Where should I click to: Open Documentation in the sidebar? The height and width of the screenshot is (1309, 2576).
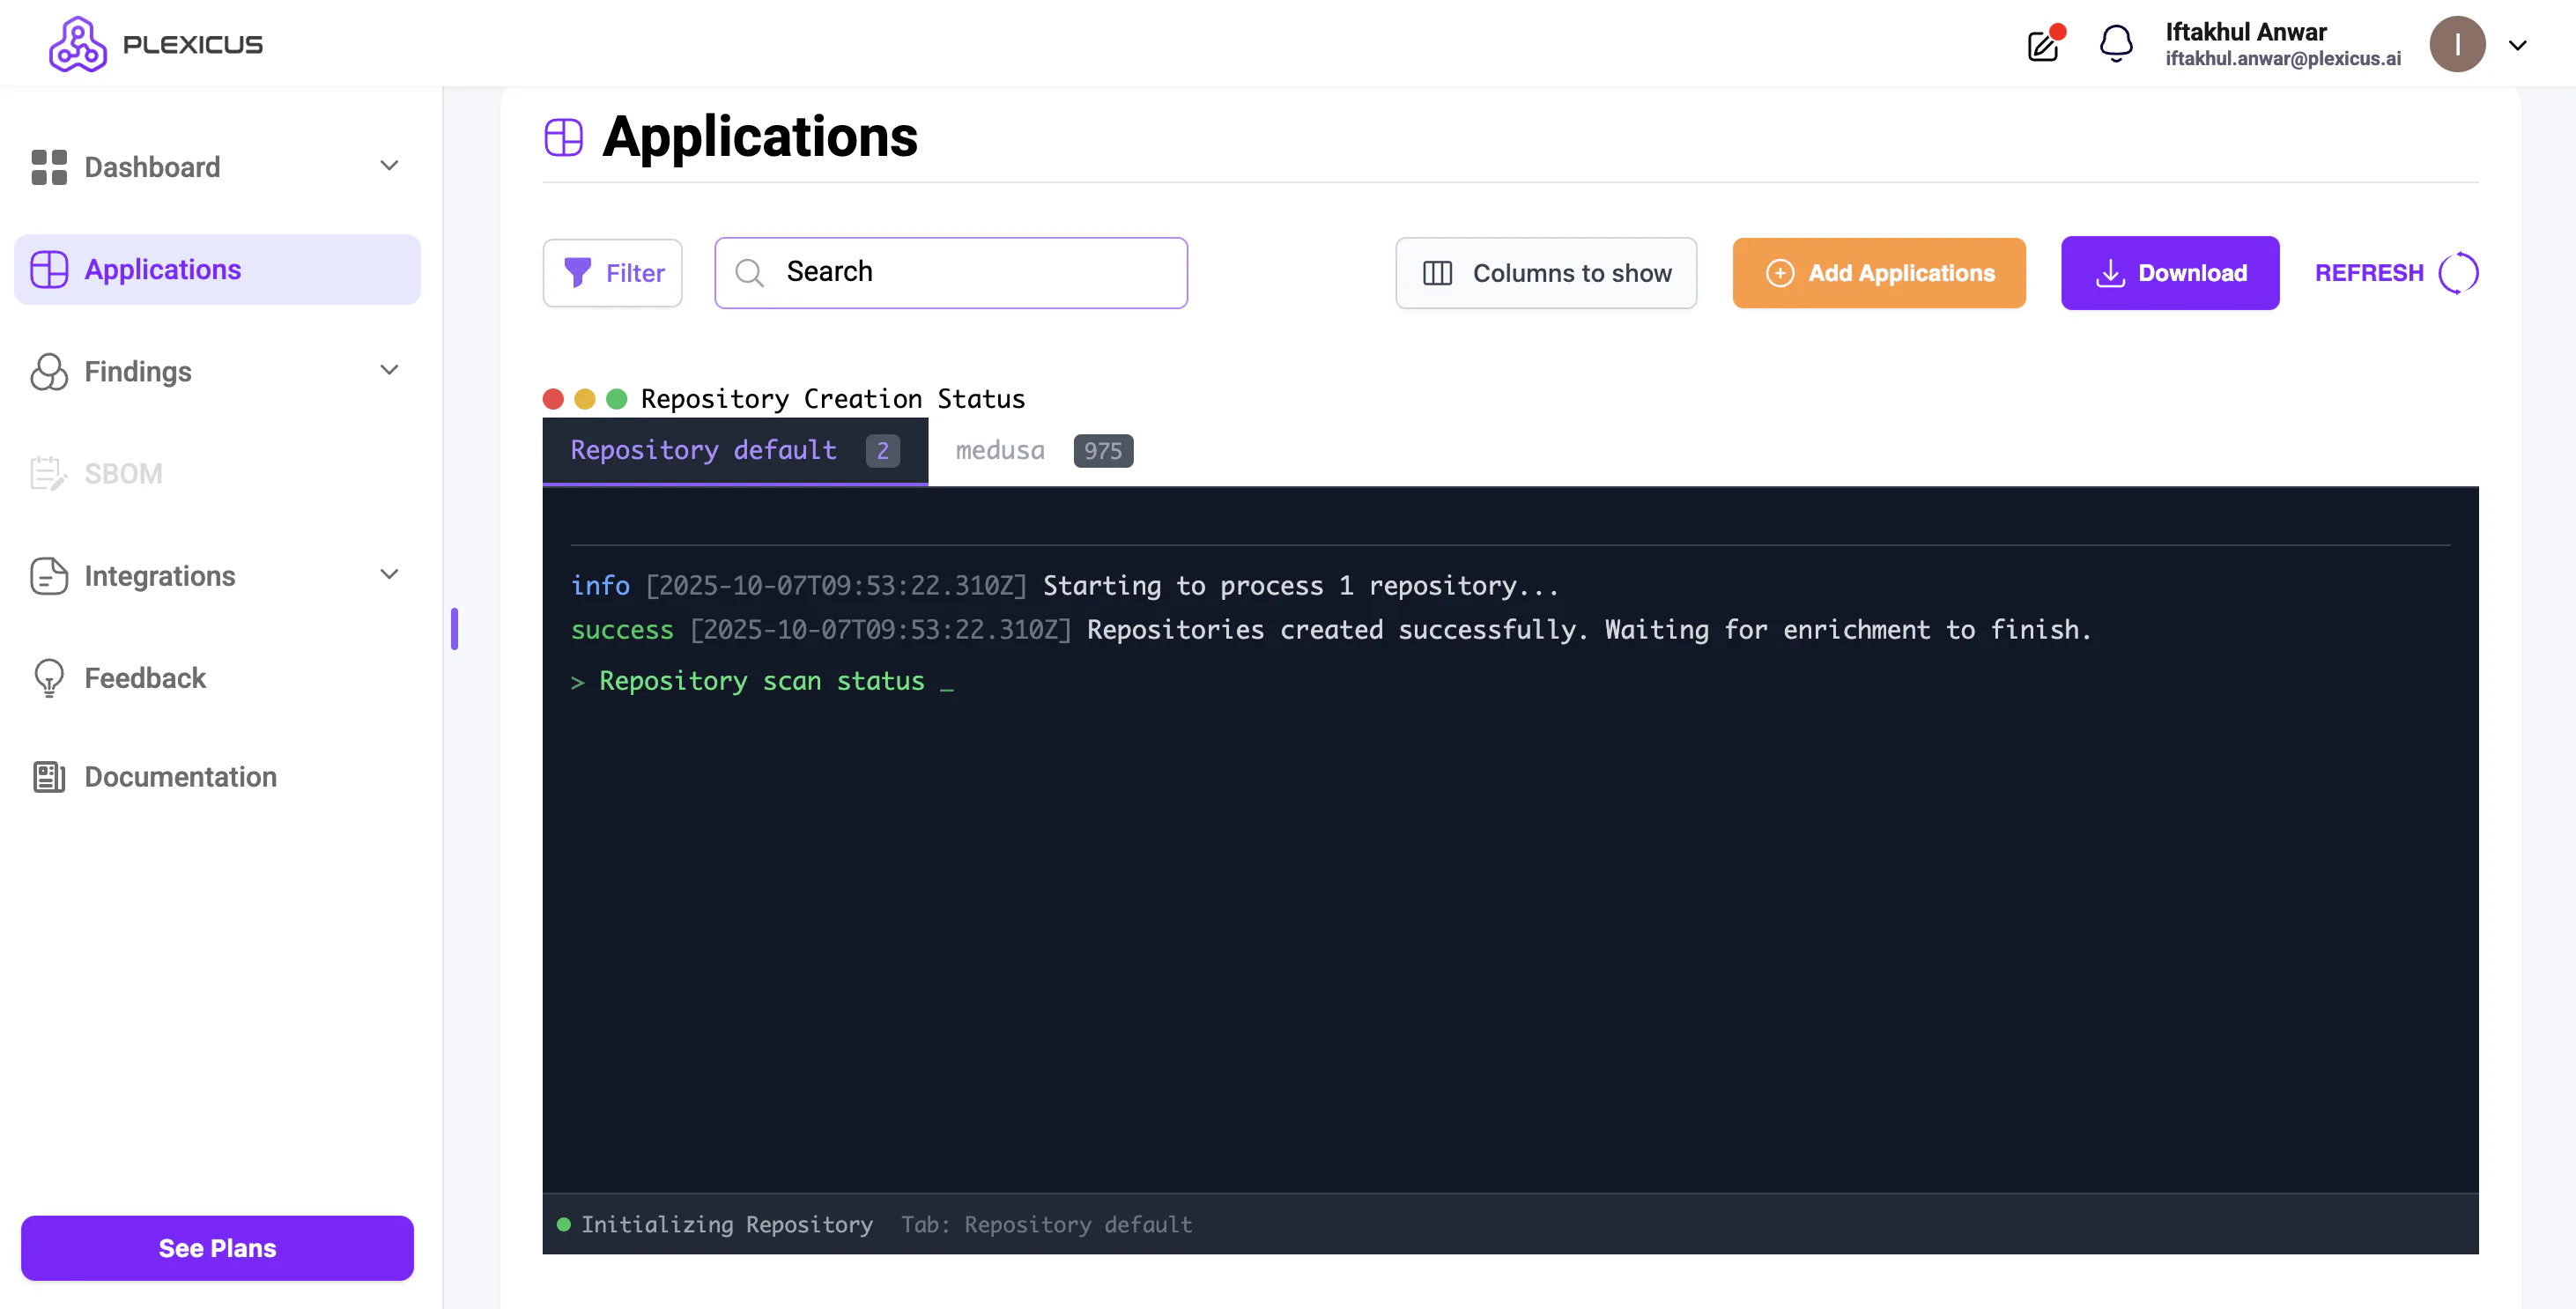pos(181,777)
